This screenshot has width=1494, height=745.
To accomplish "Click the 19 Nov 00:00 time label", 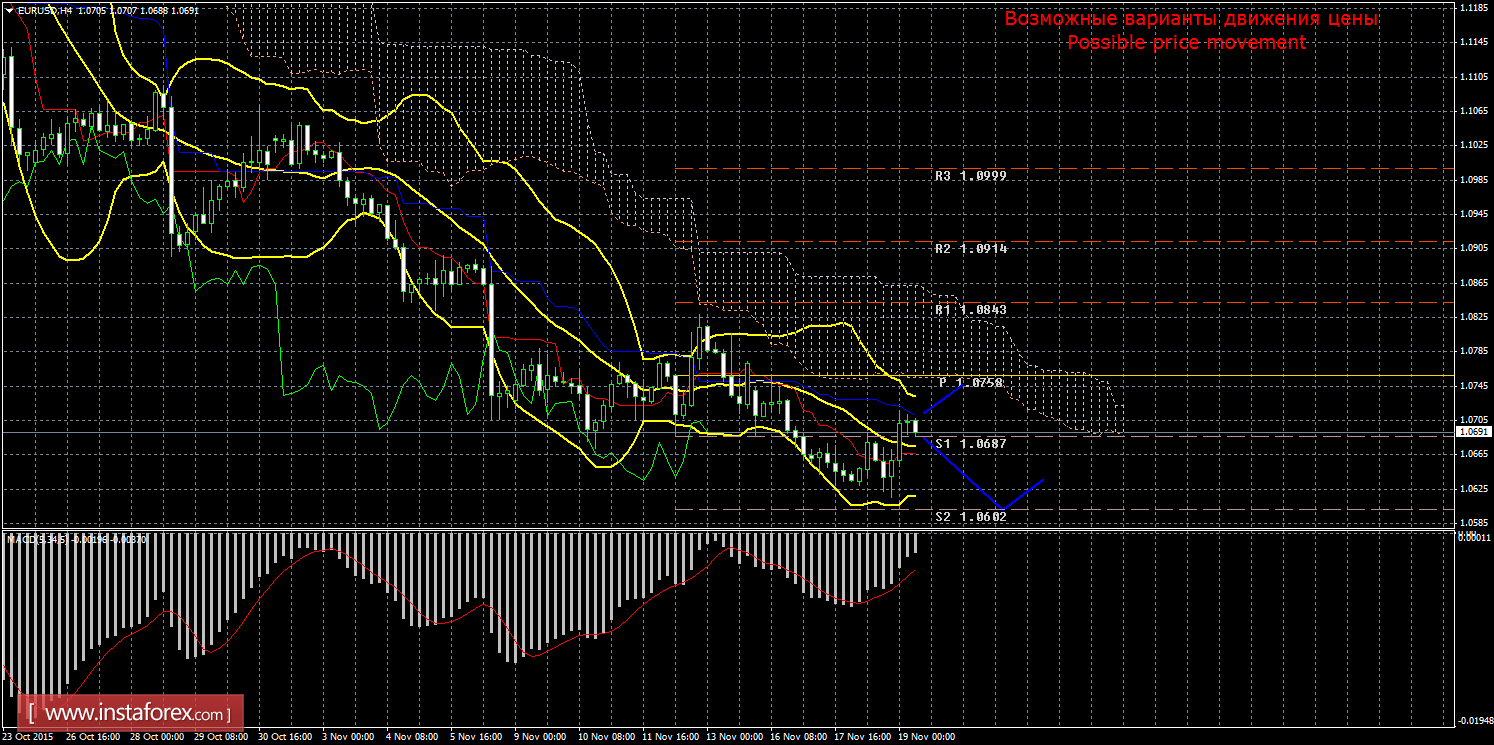I will point(924,737).
